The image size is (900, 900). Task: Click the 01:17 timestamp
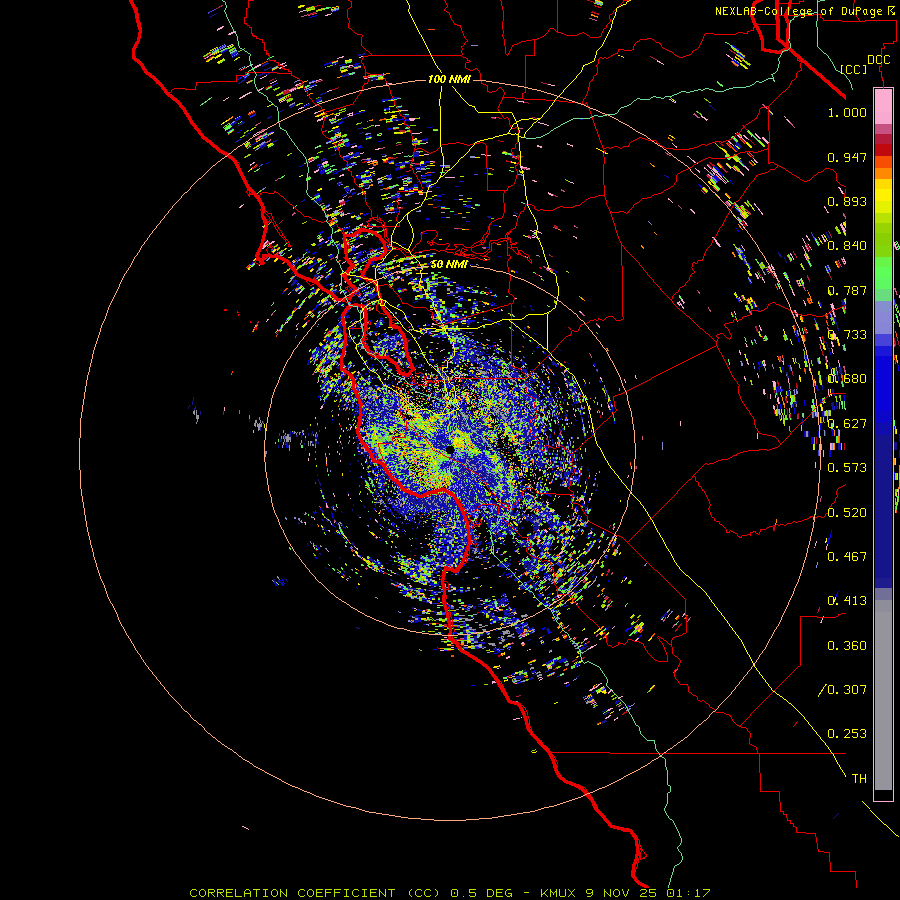[x=688, y=893]
